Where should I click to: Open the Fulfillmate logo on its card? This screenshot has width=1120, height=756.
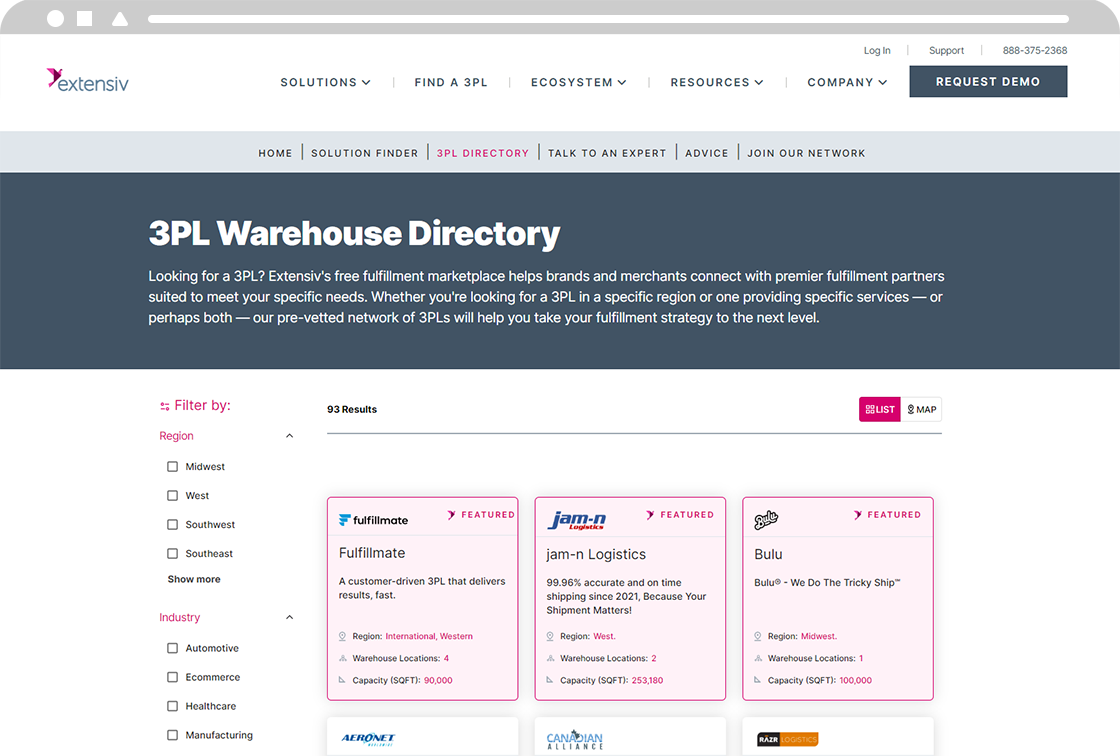point(374,520)
